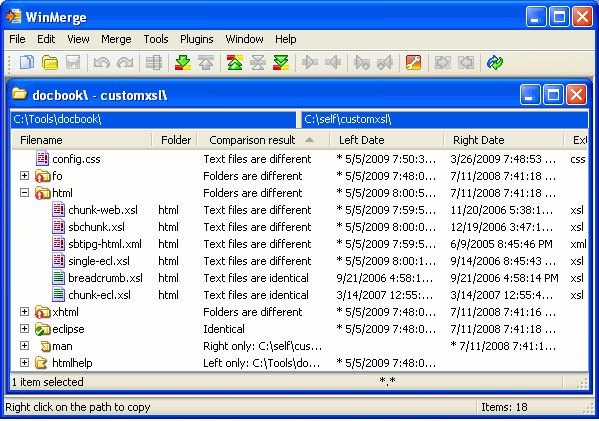Click the All Right toolbar icon
The width and height of the screenshot is (599, 421).
(x=443, y=62)
